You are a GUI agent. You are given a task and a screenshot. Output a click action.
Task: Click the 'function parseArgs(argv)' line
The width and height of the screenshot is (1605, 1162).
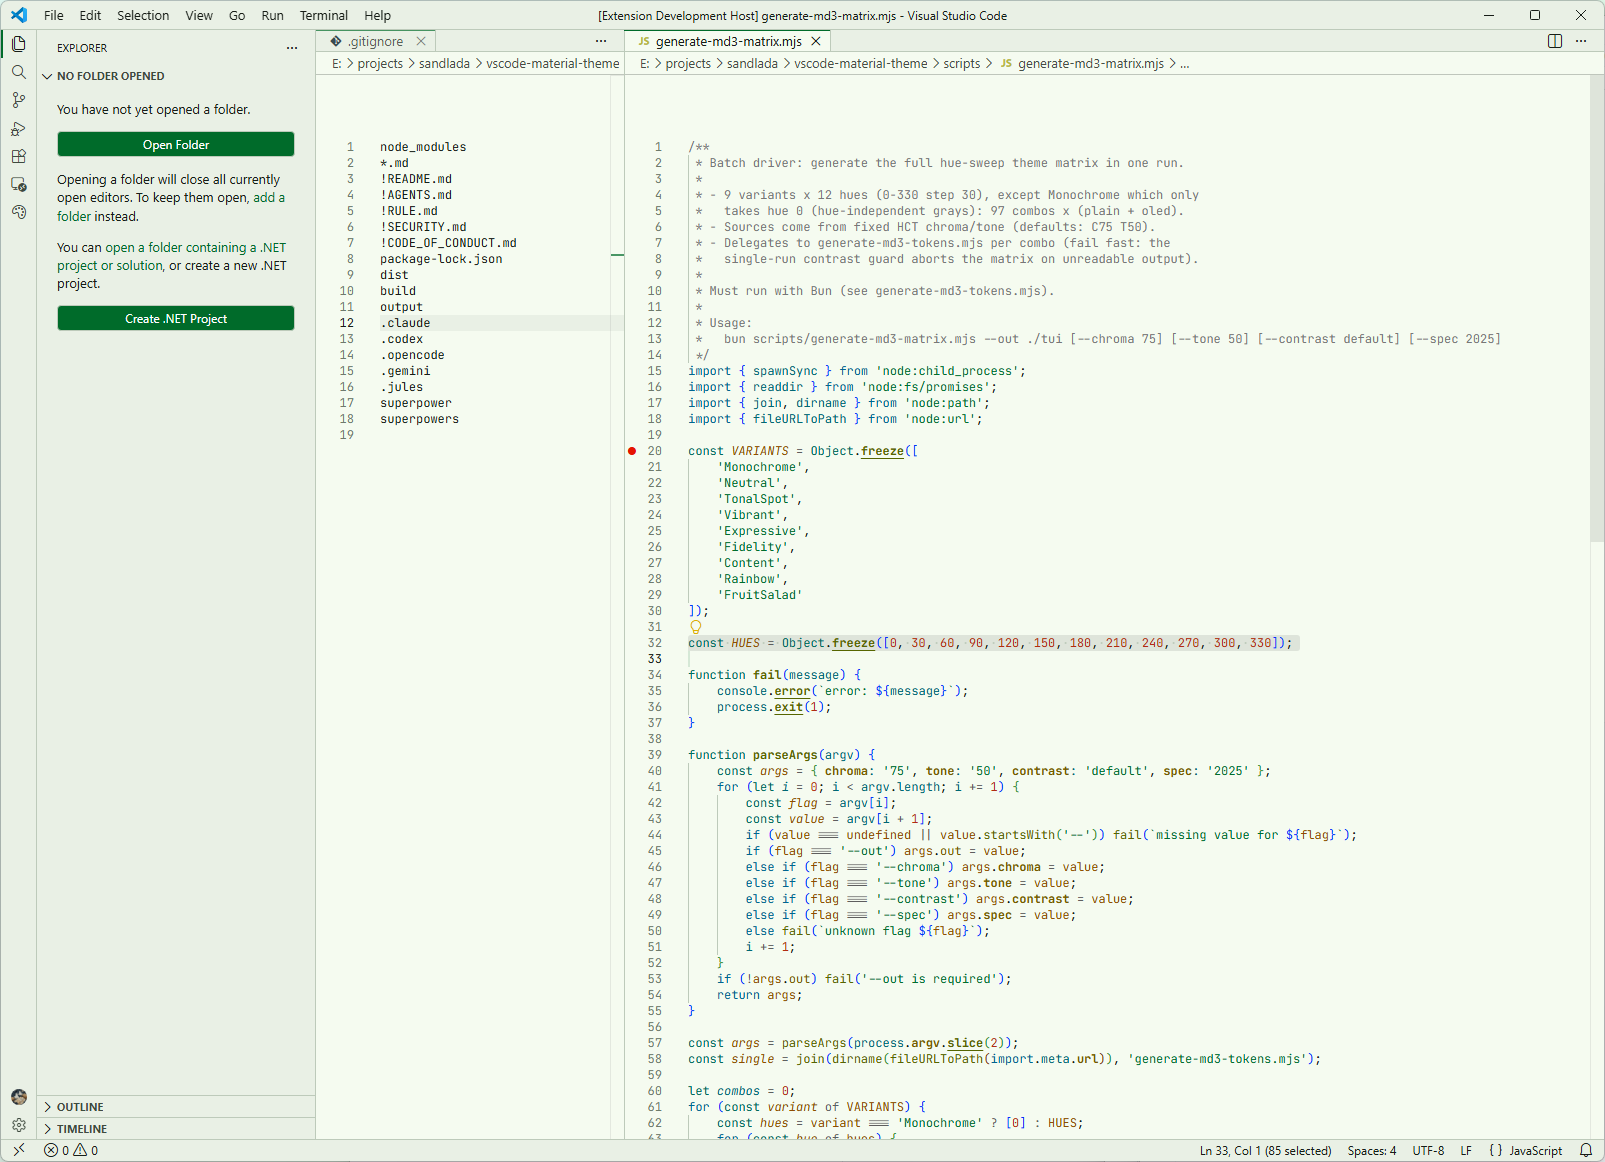pyautogui.click(x=781, y=755)
